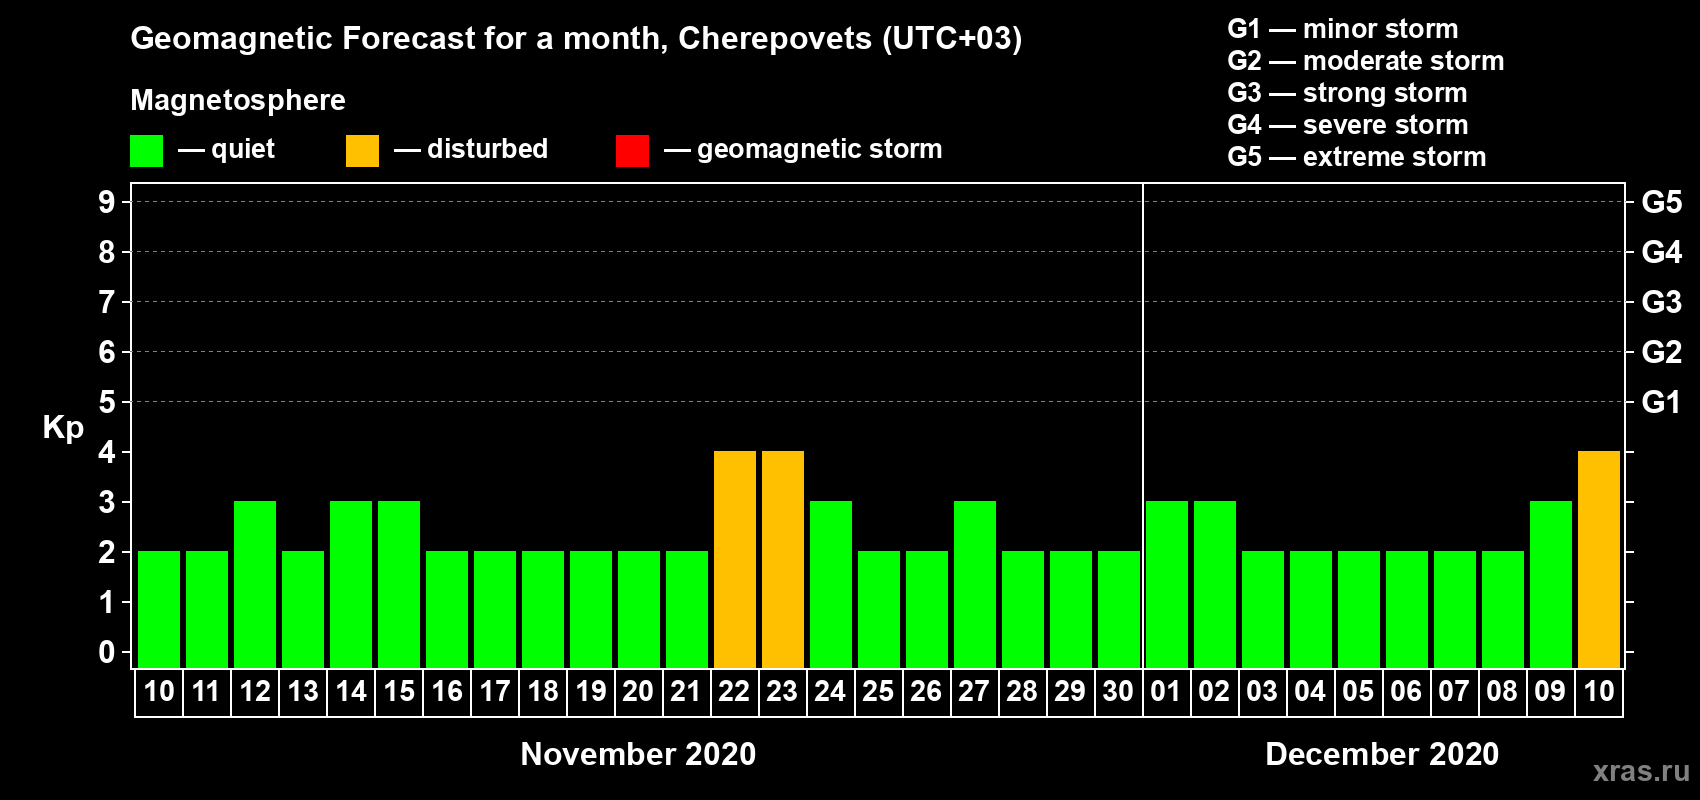Image resolution: width=1700 pixels, height=800 pixels.
Task: Click Kp axis value 0
Action: pyautogui.click(x=107, y=652)
